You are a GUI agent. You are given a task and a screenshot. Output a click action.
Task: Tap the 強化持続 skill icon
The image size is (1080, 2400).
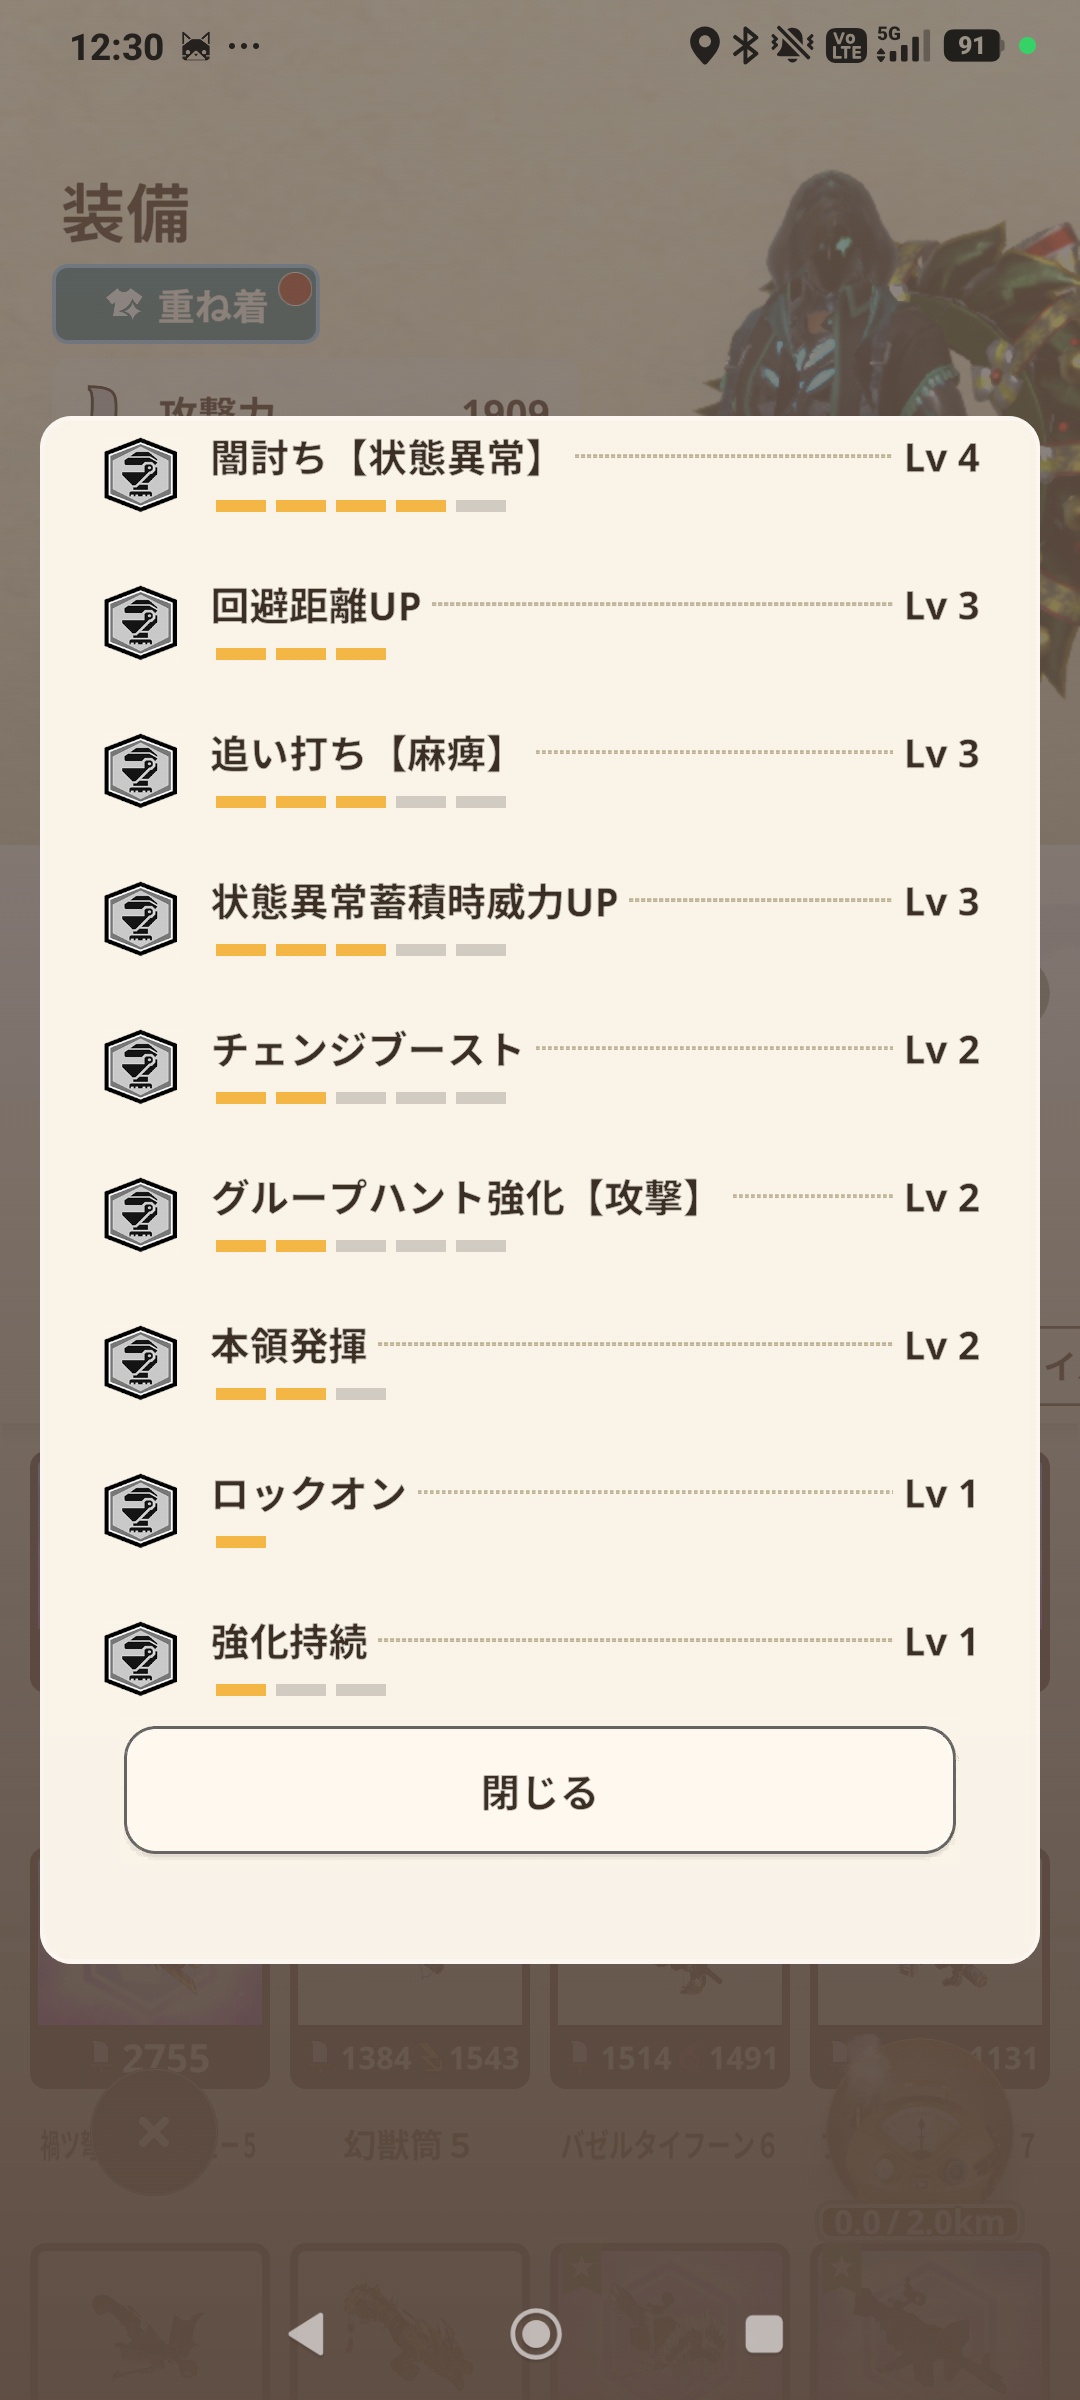[141, 1659]
